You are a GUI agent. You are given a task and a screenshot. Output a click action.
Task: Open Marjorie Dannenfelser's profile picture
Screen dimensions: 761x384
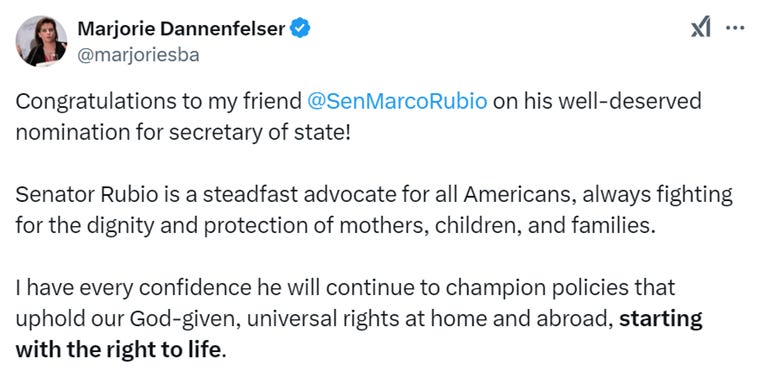pyautogui.click(x=41, y=41)
